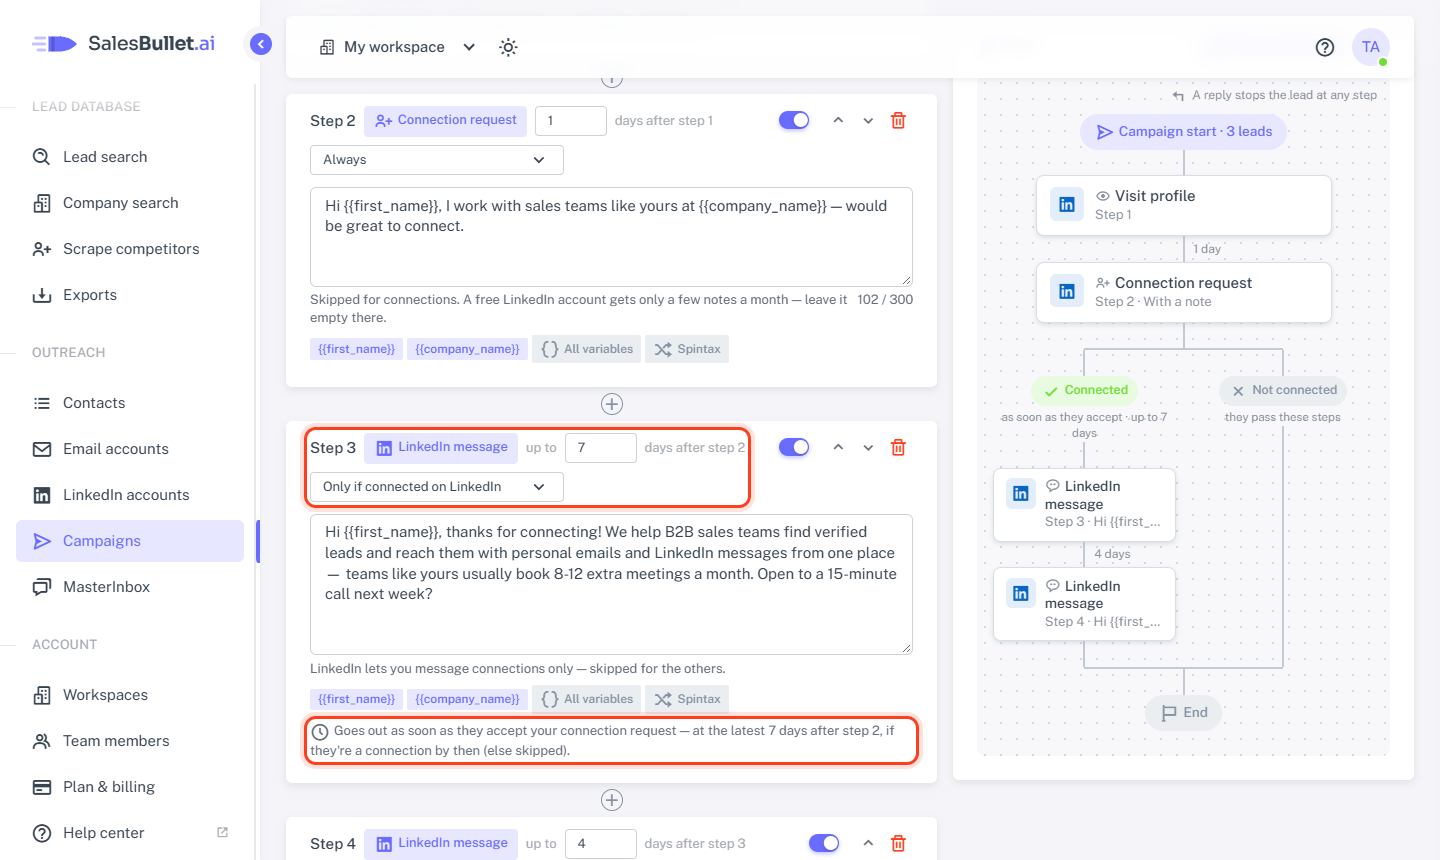Change Step 2 Connection request action type
The width and height of the screenshot is (1440, 860).
[x=446, y=120]
